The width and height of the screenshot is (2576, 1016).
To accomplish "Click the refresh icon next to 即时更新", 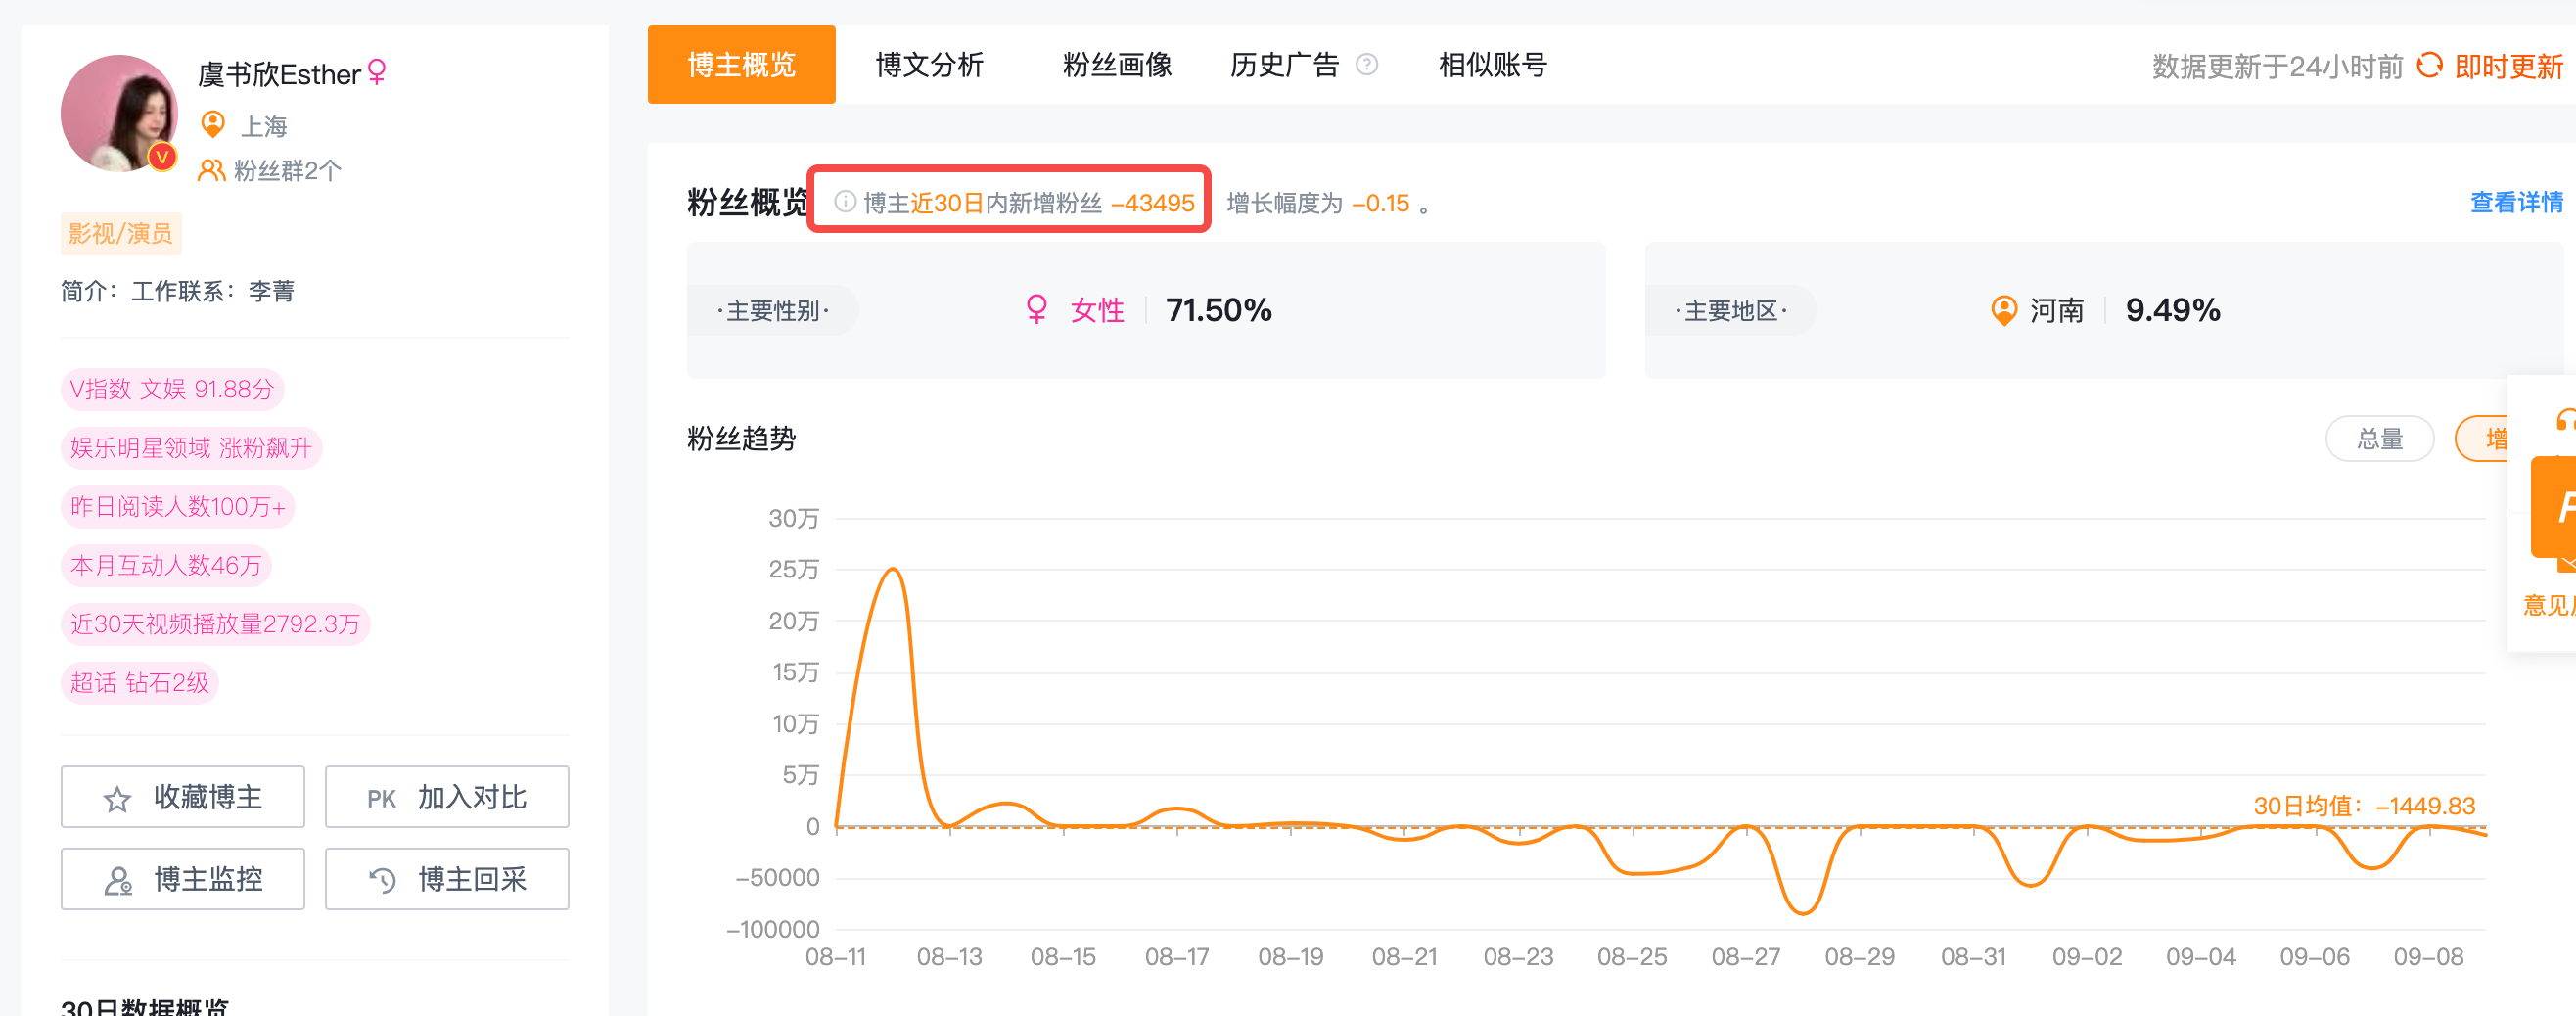I will (x=2430, y=67).
